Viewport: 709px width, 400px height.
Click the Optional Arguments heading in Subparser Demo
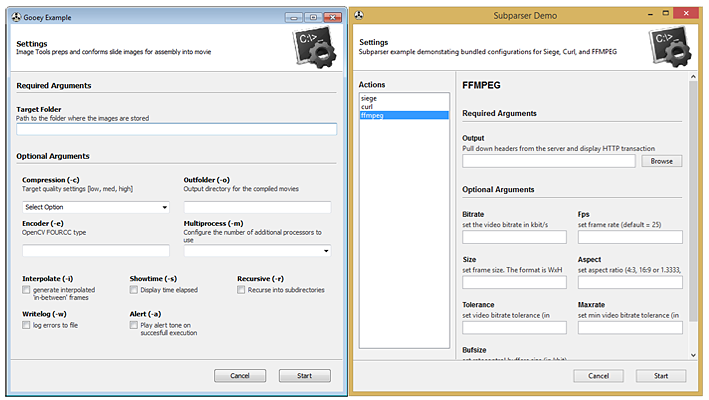coord(498,190)
